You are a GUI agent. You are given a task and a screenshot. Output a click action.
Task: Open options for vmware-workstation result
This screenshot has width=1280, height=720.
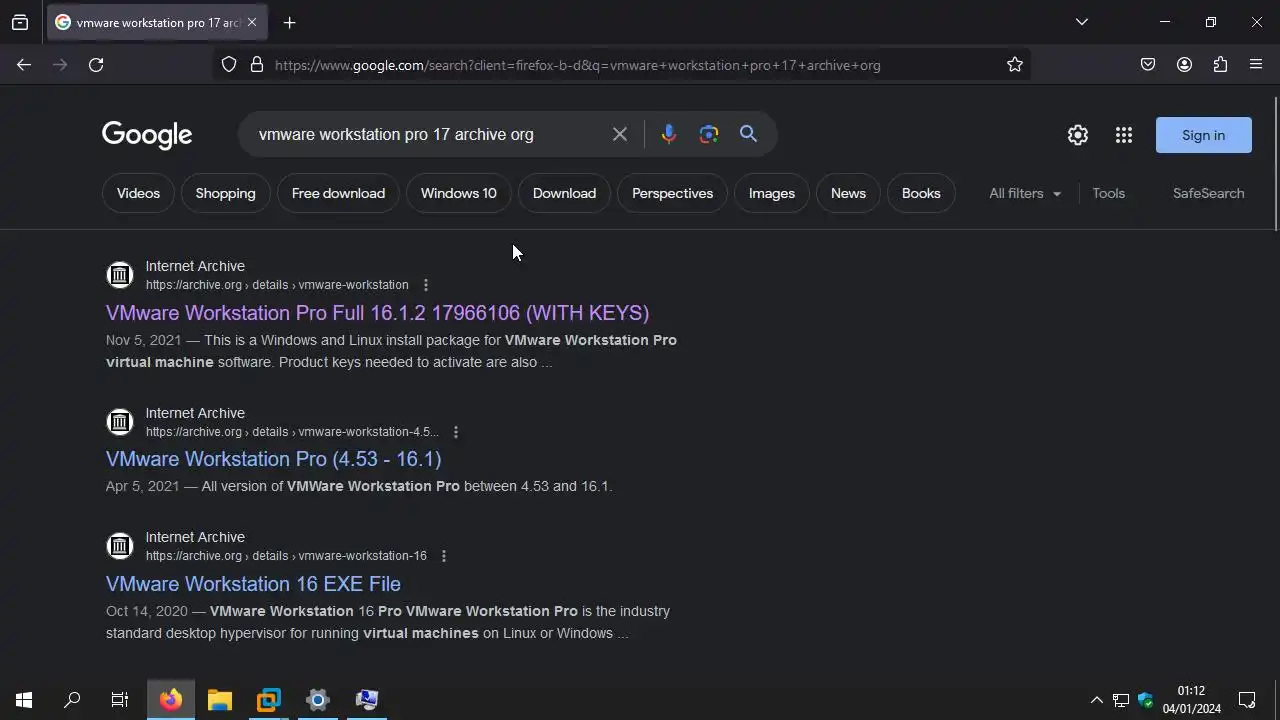pos(425,285)
